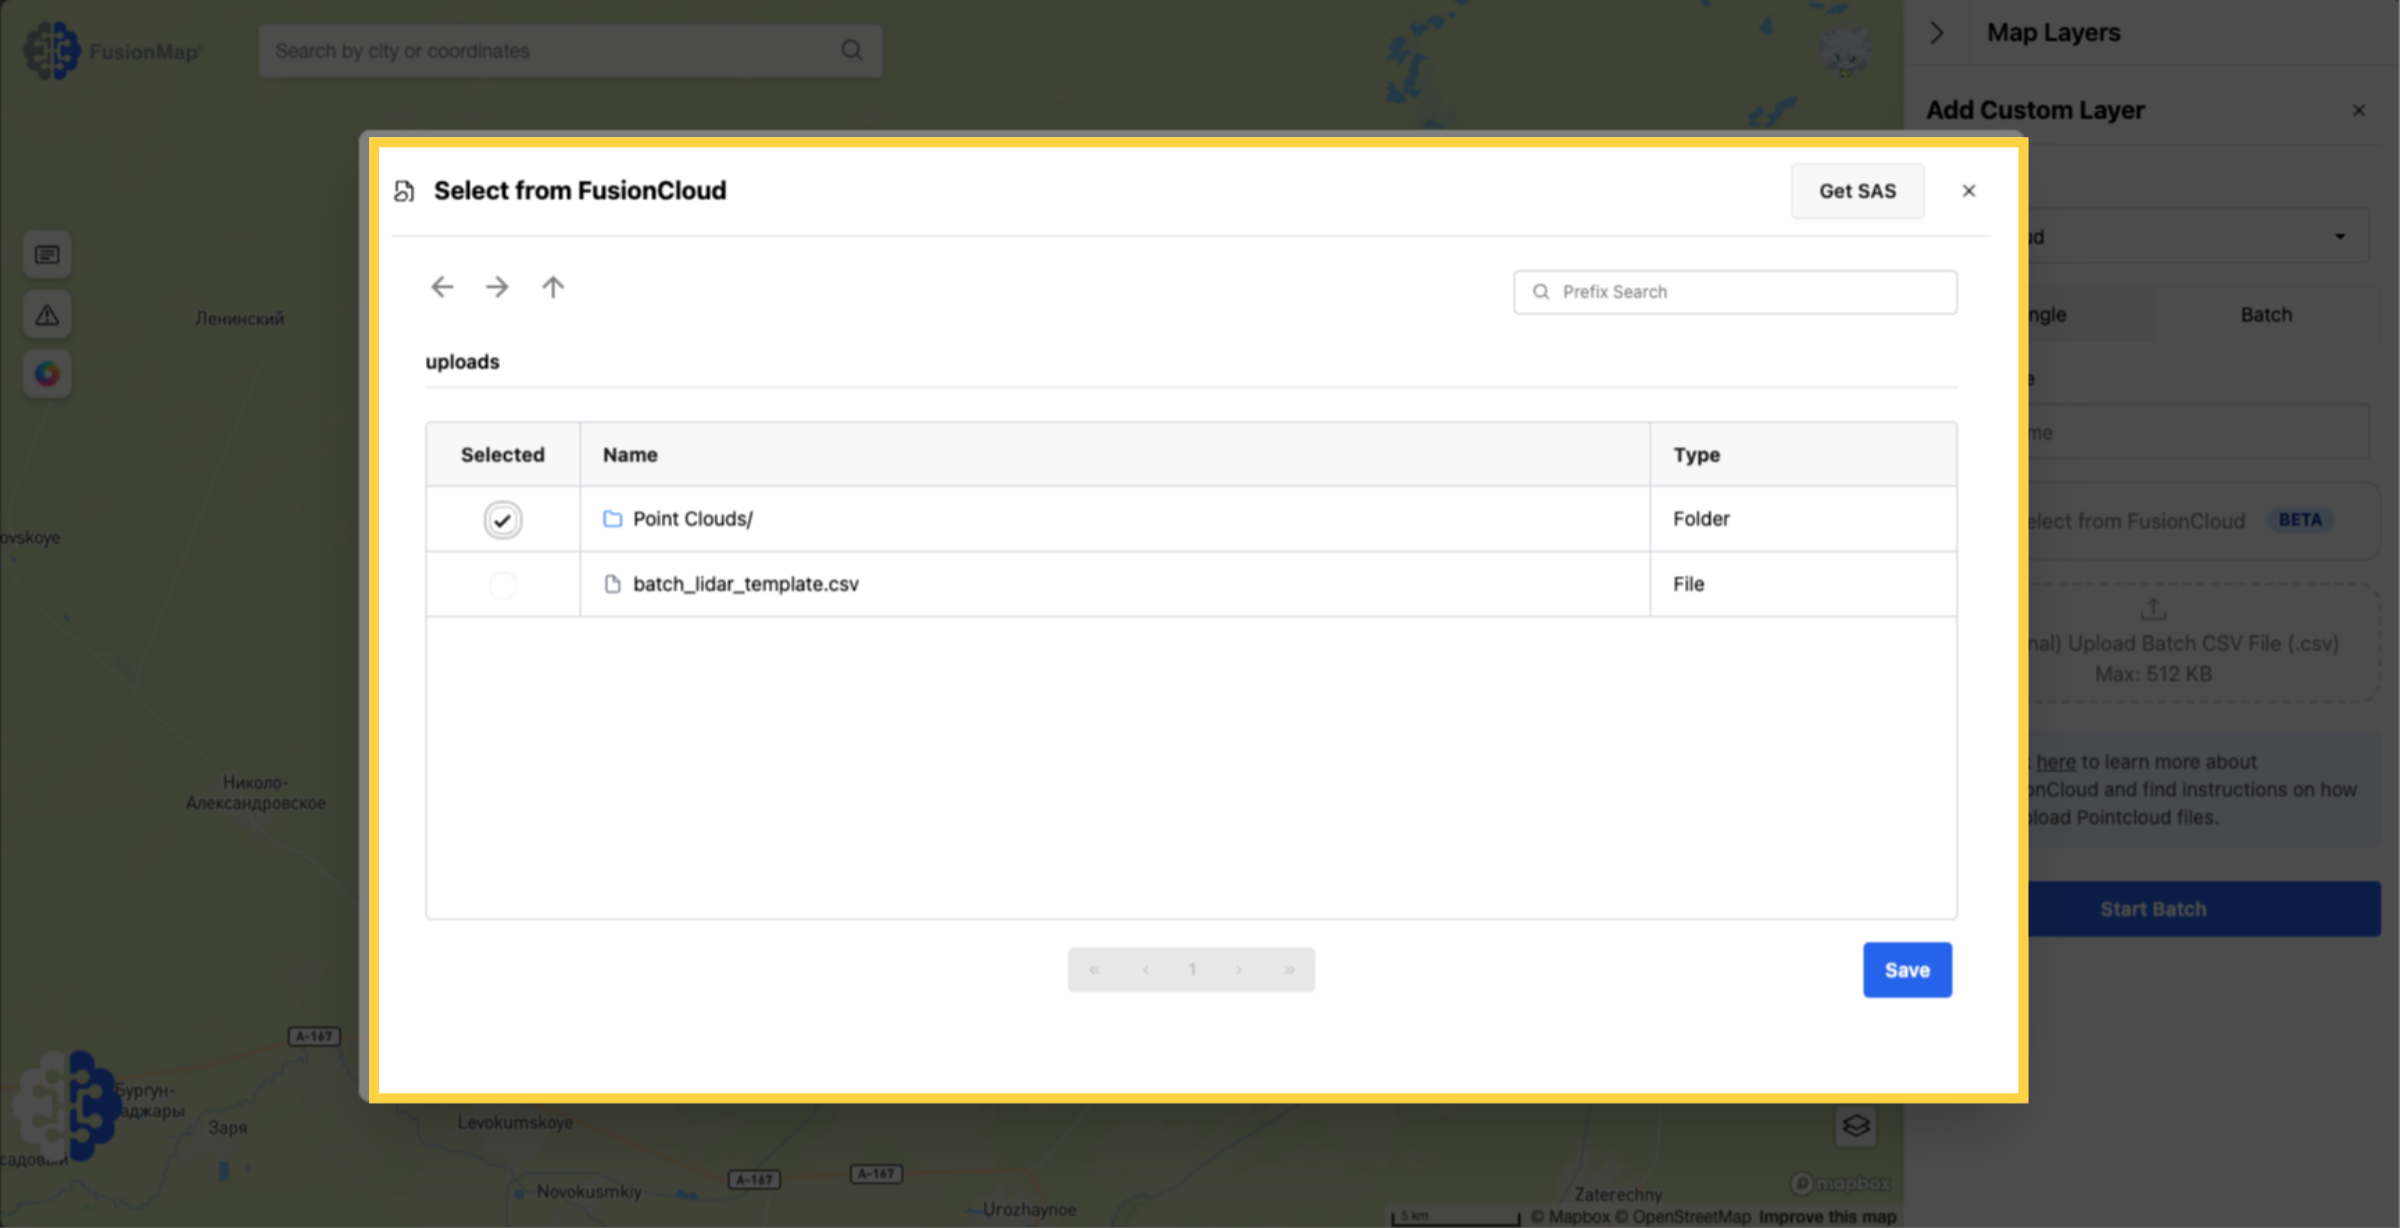Save the FusionCloud selection

(1907, 970)
